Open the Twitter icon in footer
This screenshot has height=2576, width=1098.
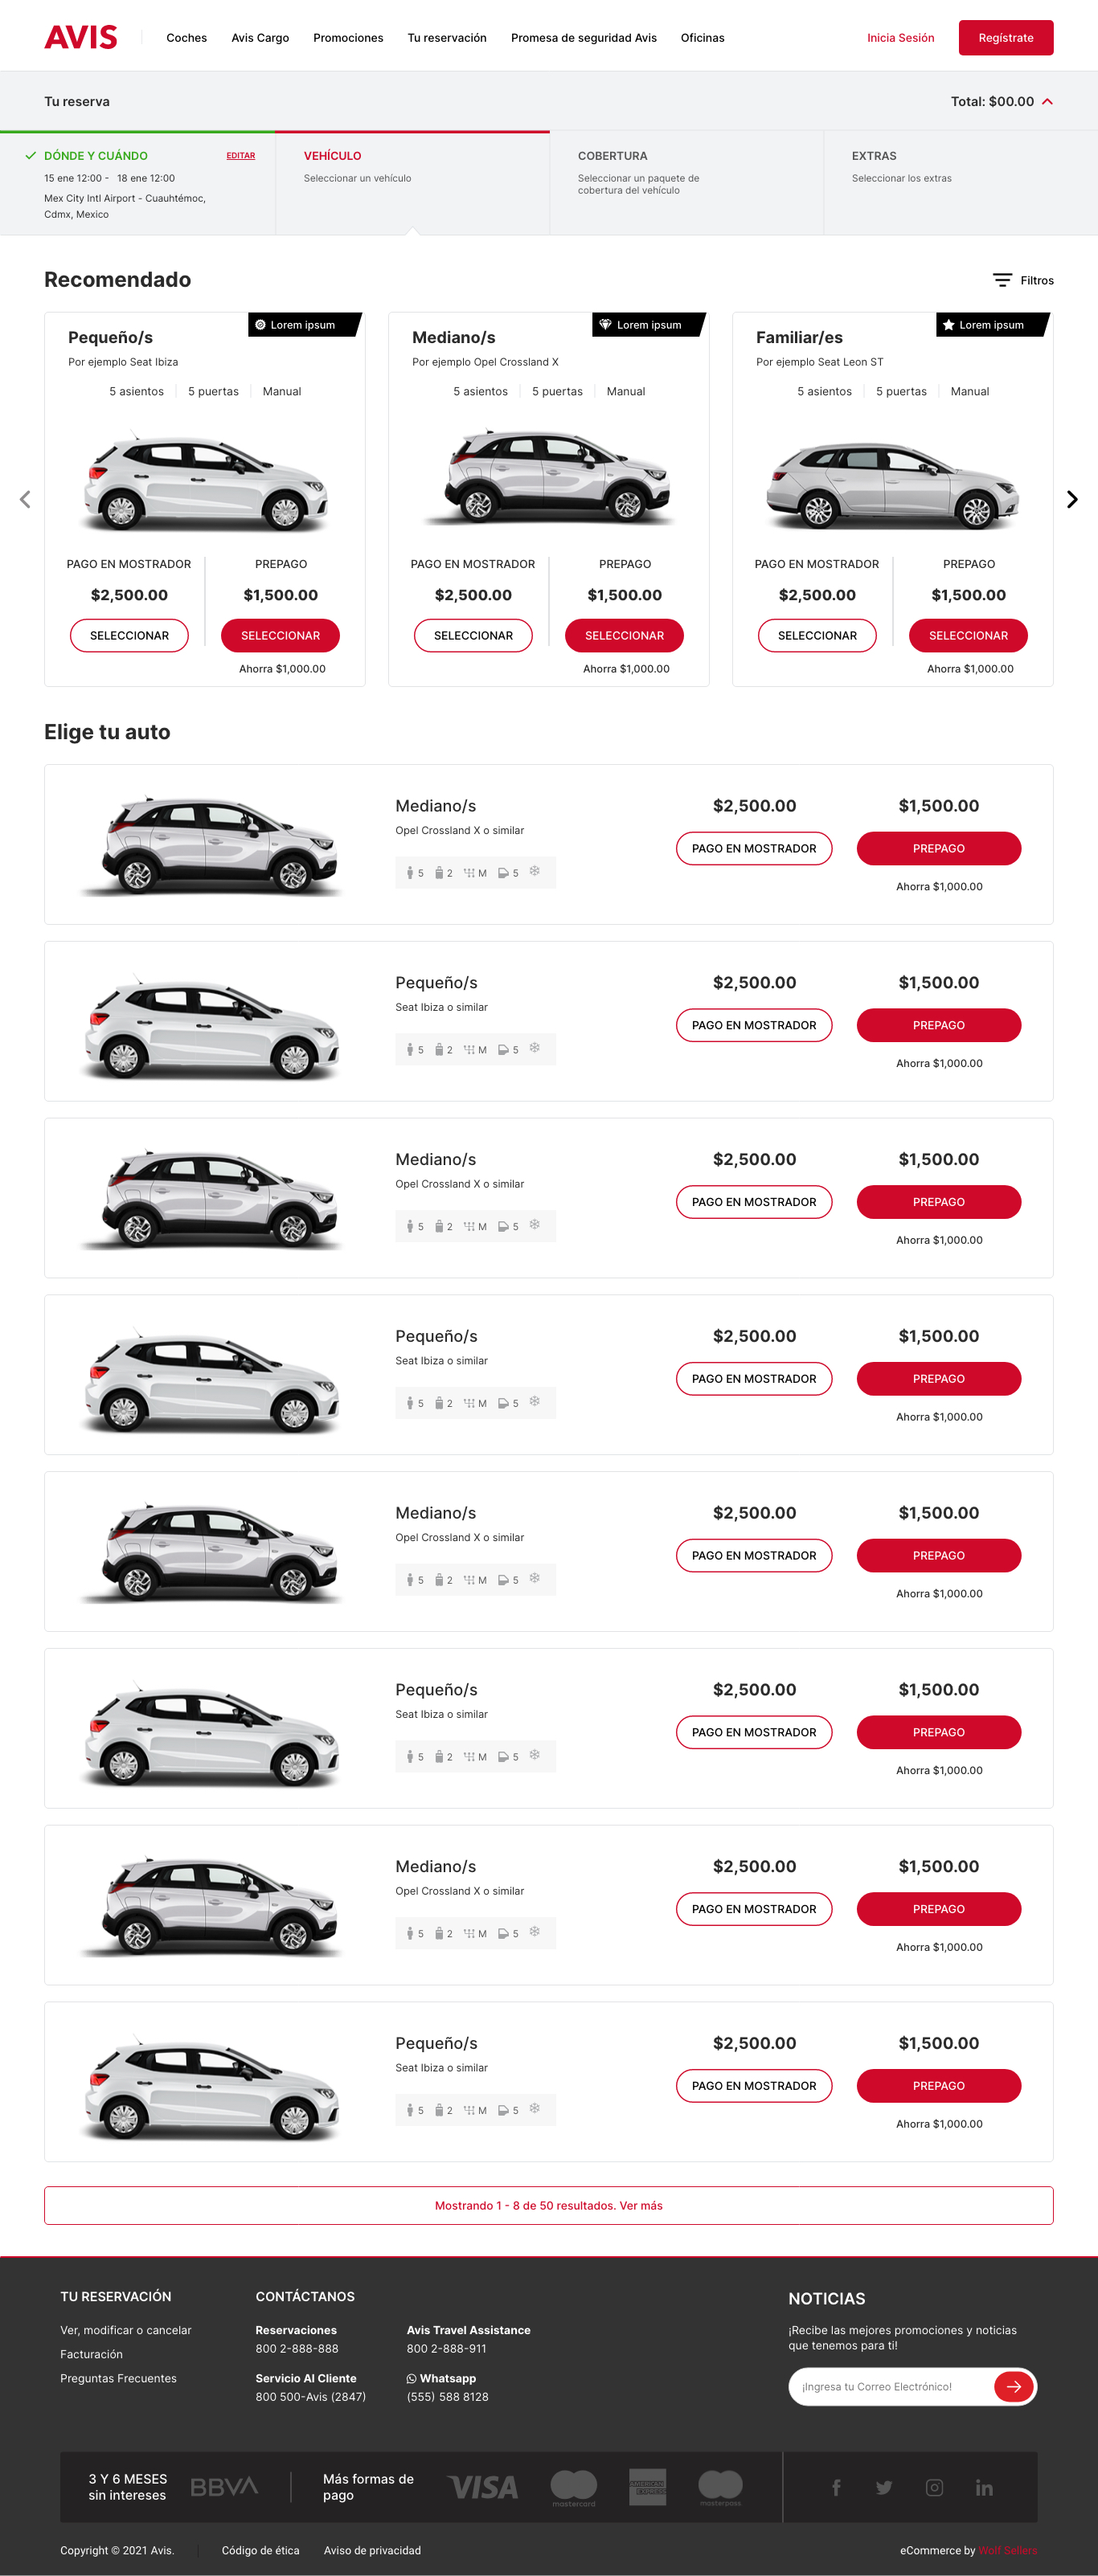pyautogui.click(x=884, y=2487)
